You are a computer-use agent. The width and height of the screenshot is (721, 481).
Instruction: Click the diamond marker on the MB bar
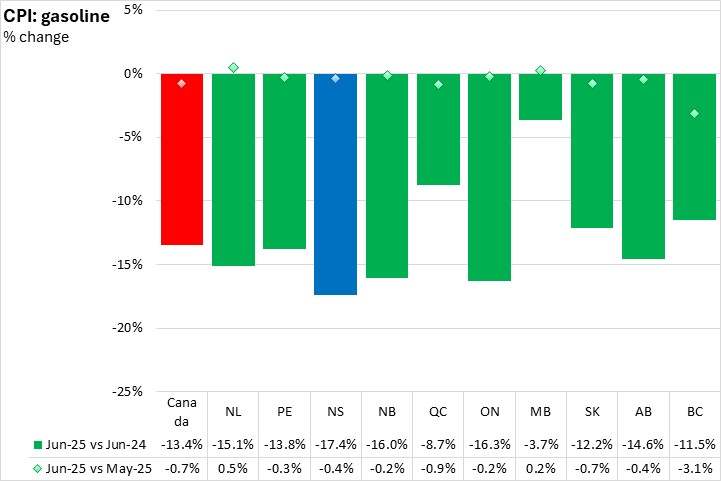[541, 71]
